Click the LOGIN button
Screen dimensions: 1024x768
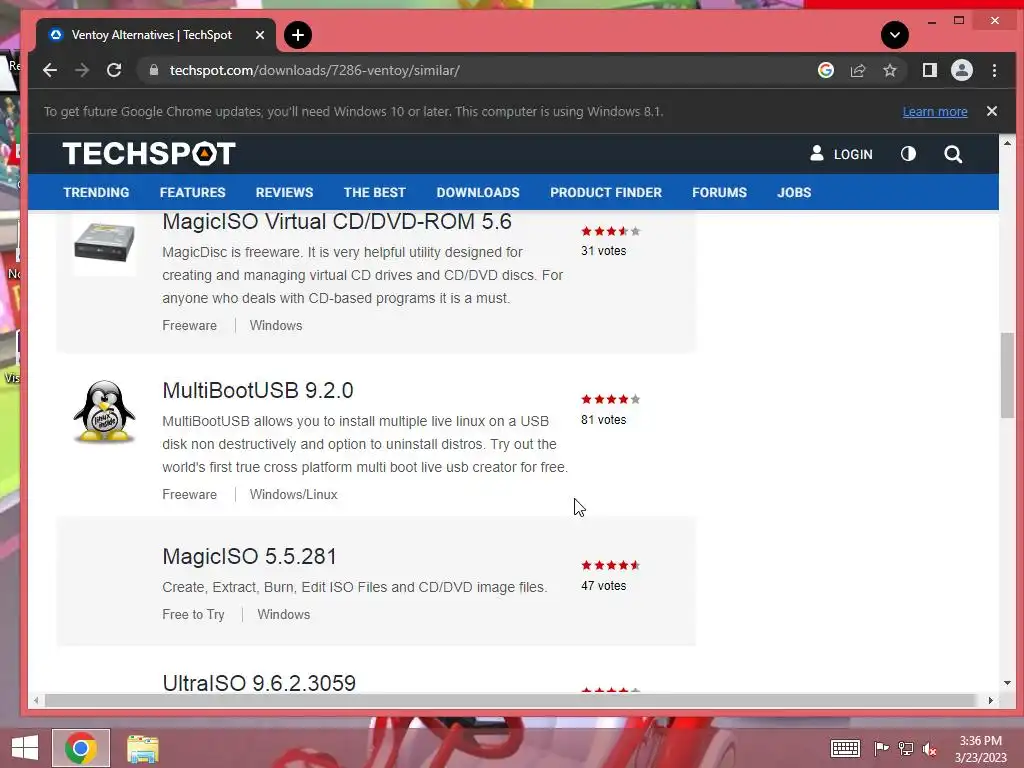tap(841, 154)
